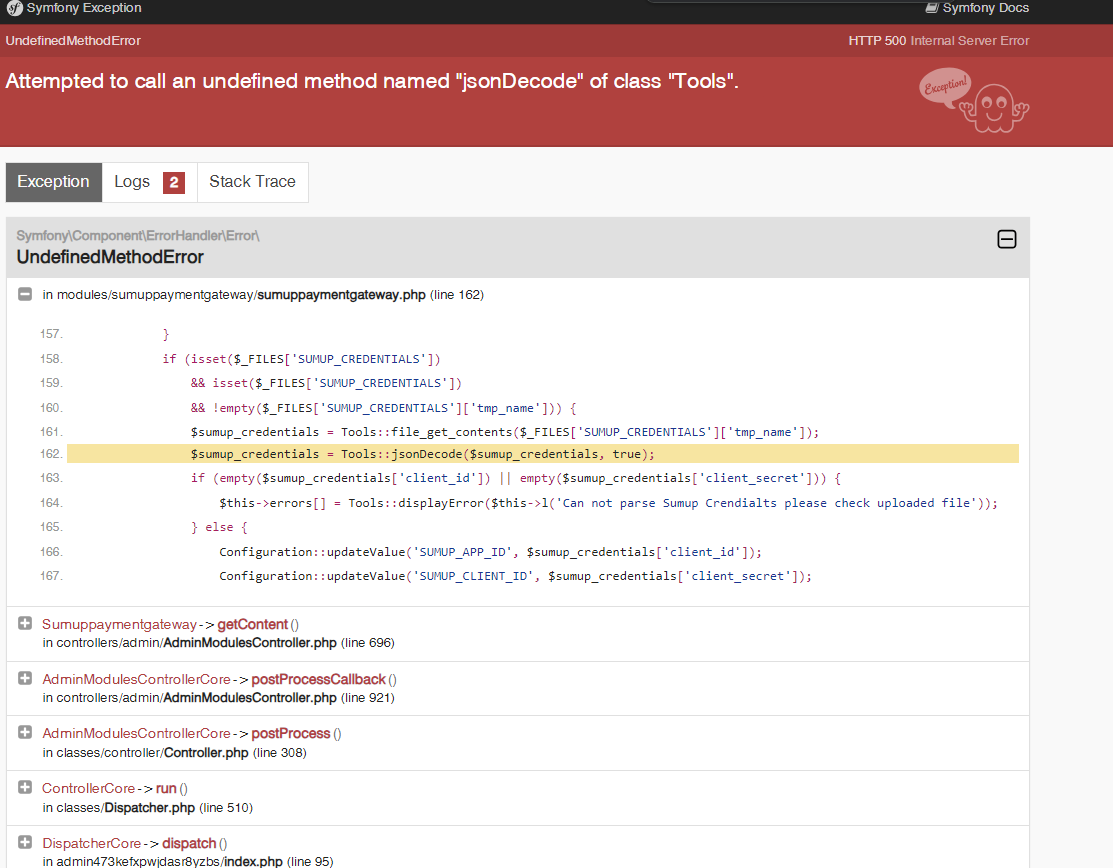Image resolution: width=1113 pixels, height=868 pixels.
Task: Switch to the Exception tab
Action: (x=53, y=182)
